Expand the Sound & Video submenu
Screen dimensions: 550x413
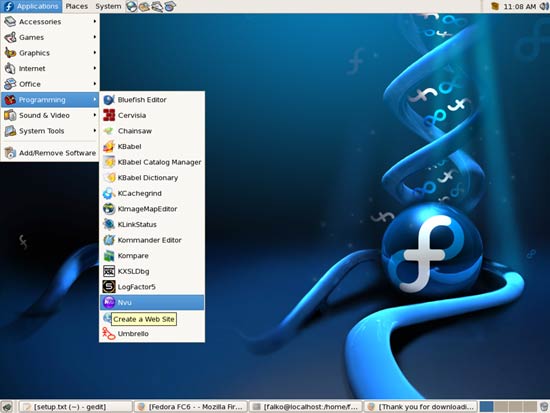click(50, 115)
